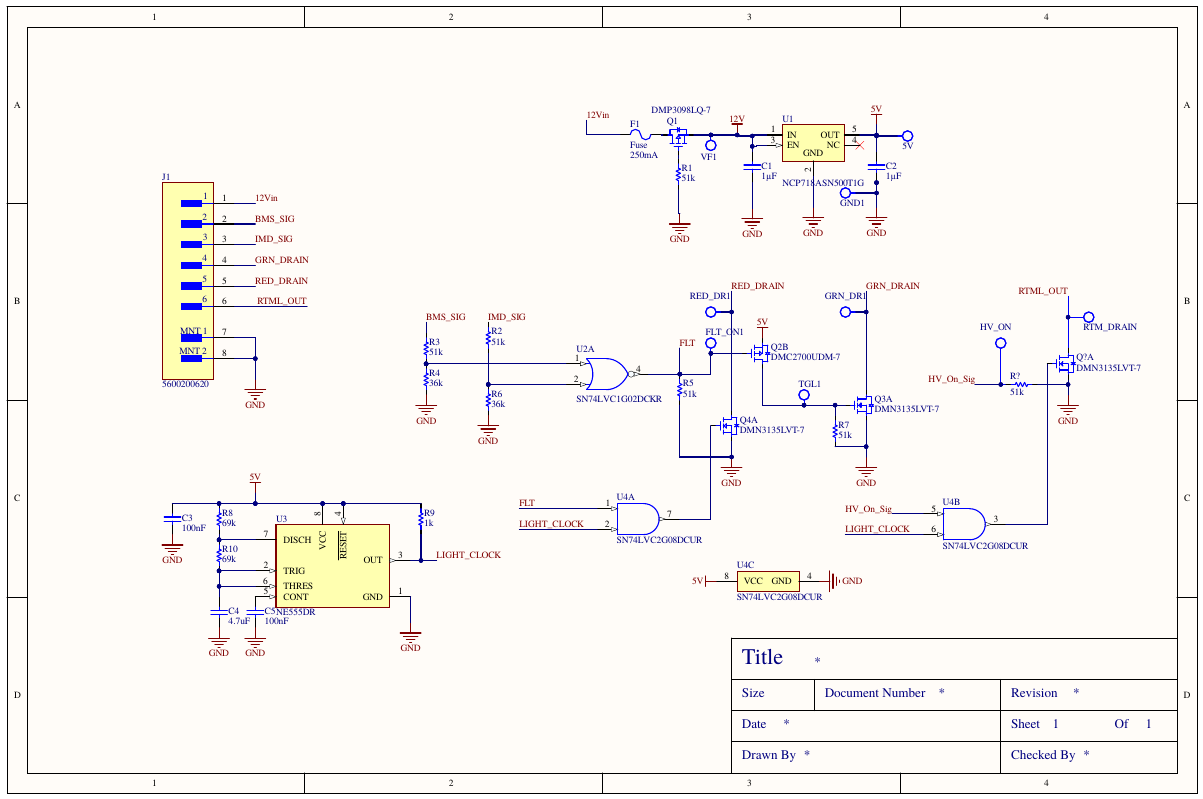Click the RTML_OUT net label at J1 pin 6
This screenshot has height=799, width=1203.
[x=282, y=301]
